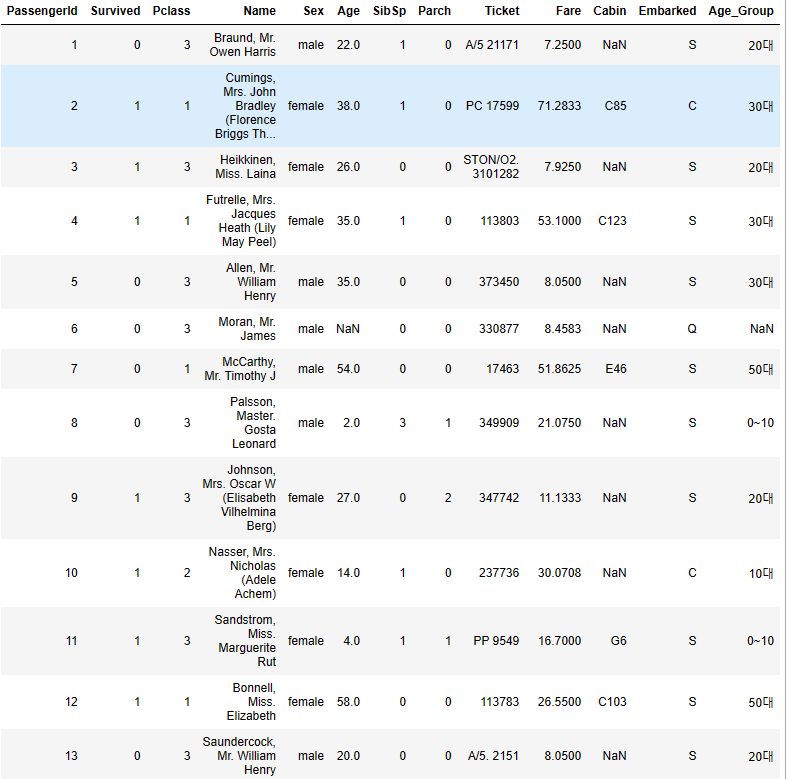Select the Cumings, Mrs. John Bradley name cell
Viewport: 787px width, 779px height.
[245, 106]
